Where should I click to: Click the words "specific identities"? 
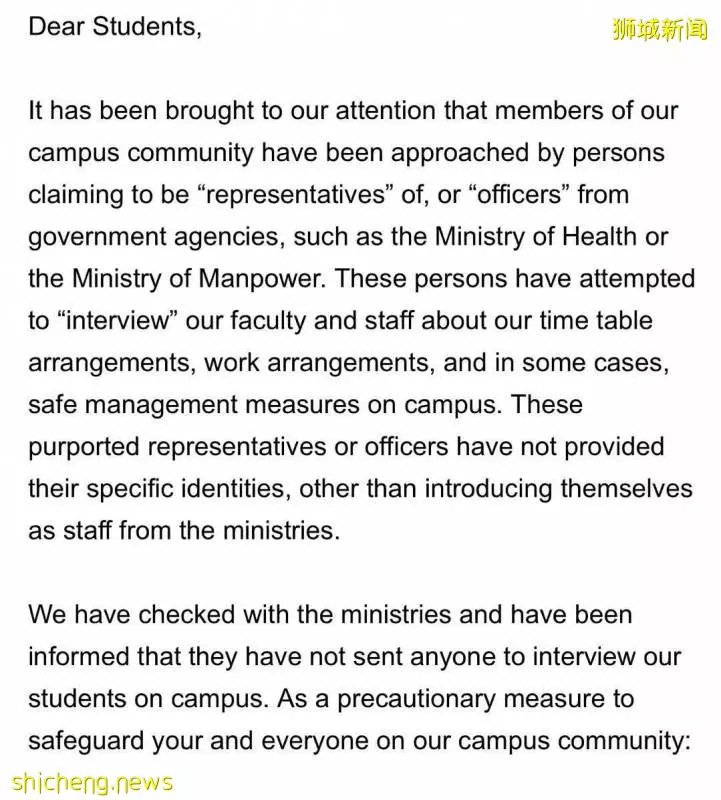click(x=188, y=488)
